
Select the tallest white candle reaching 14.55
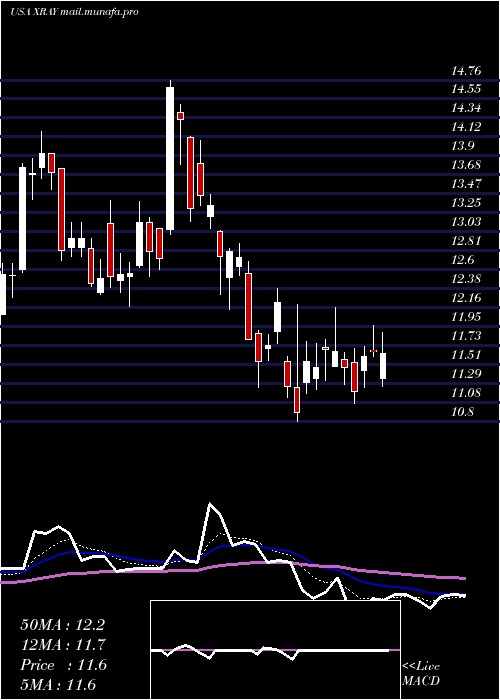pyautogui.click(x=170, y=158)
